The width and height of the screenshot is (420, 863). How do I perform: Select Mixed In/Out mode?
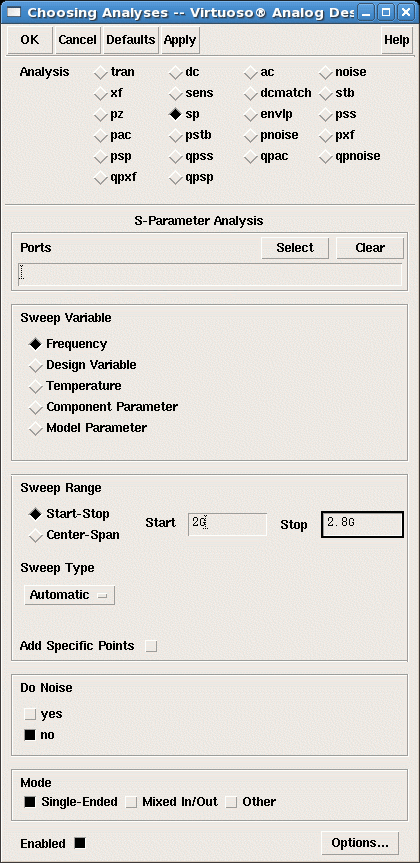[x=131, y=802]
